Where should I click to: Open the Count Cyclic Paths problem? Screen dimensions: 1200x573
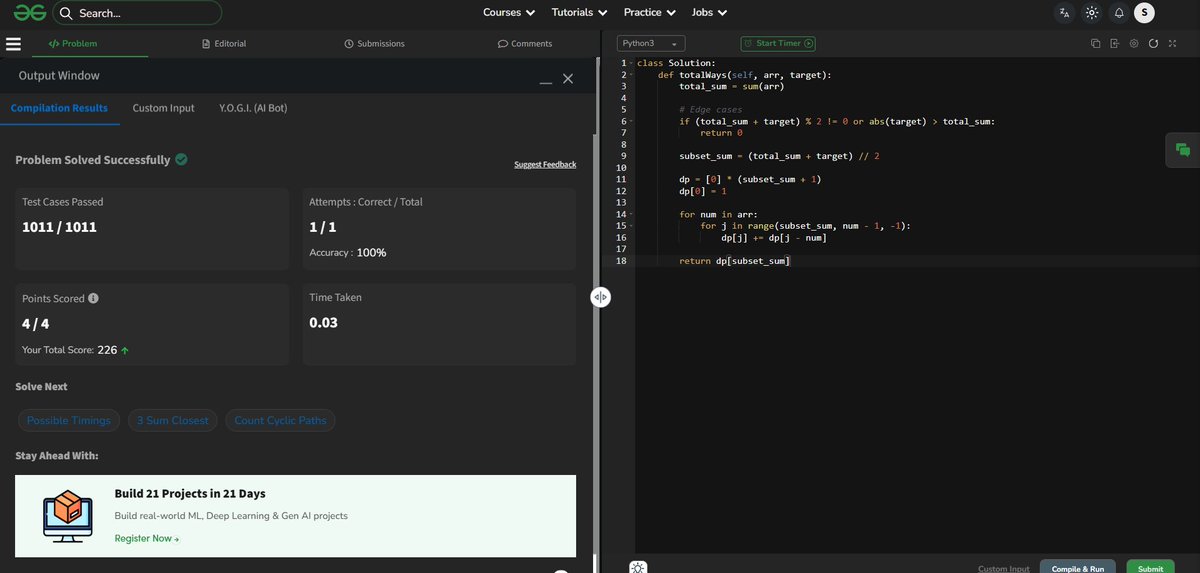pyautogui.click(x=280, y=420)
